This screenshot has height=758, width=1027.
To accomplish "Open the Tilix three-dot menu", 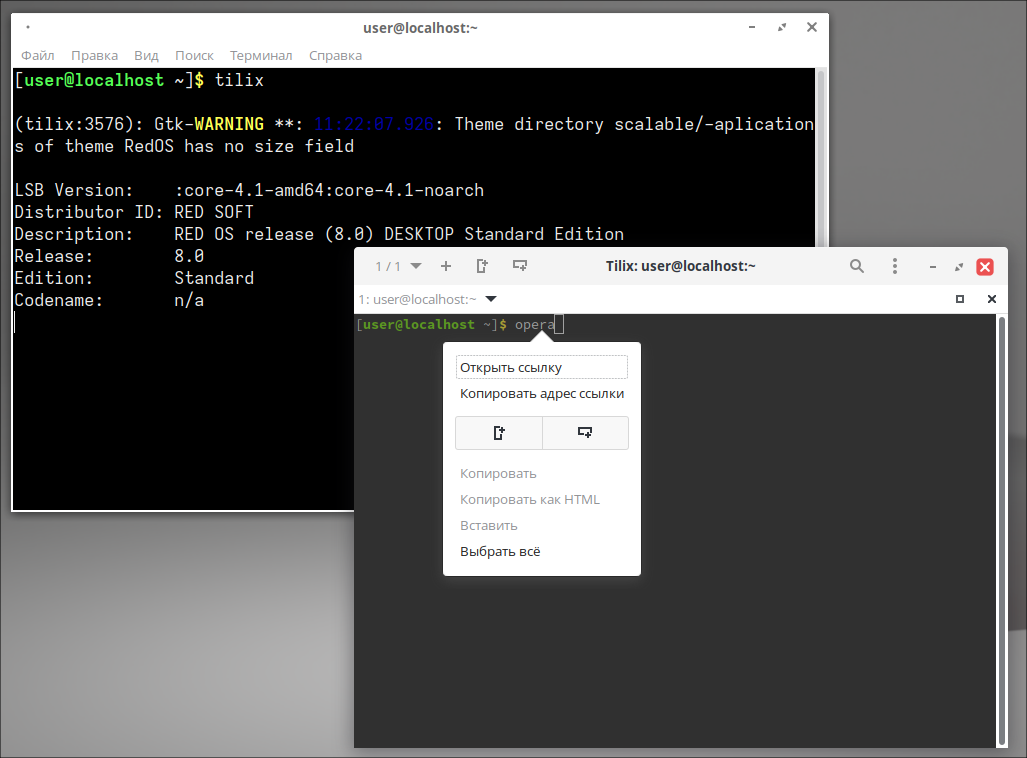I will [895, 266].
